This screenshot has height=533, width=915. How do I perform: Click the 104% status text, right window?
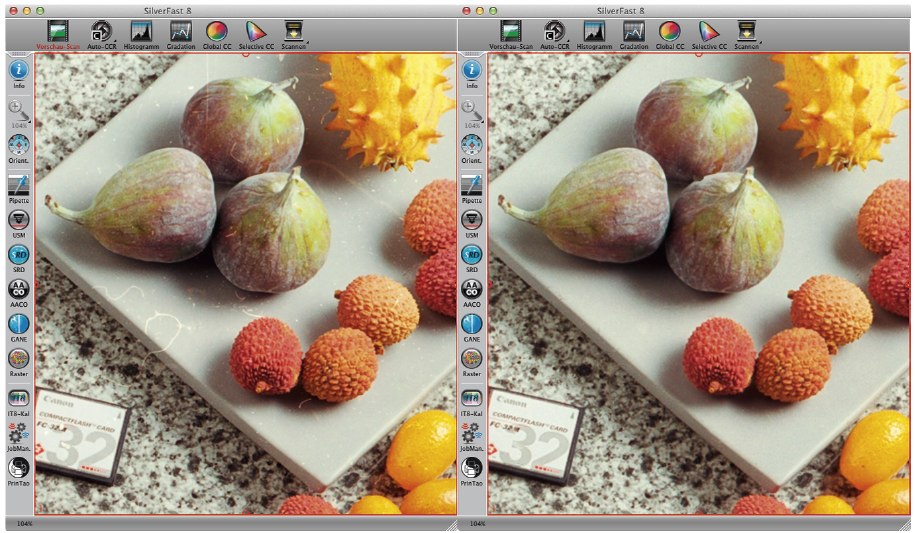[x=477, y=524]
